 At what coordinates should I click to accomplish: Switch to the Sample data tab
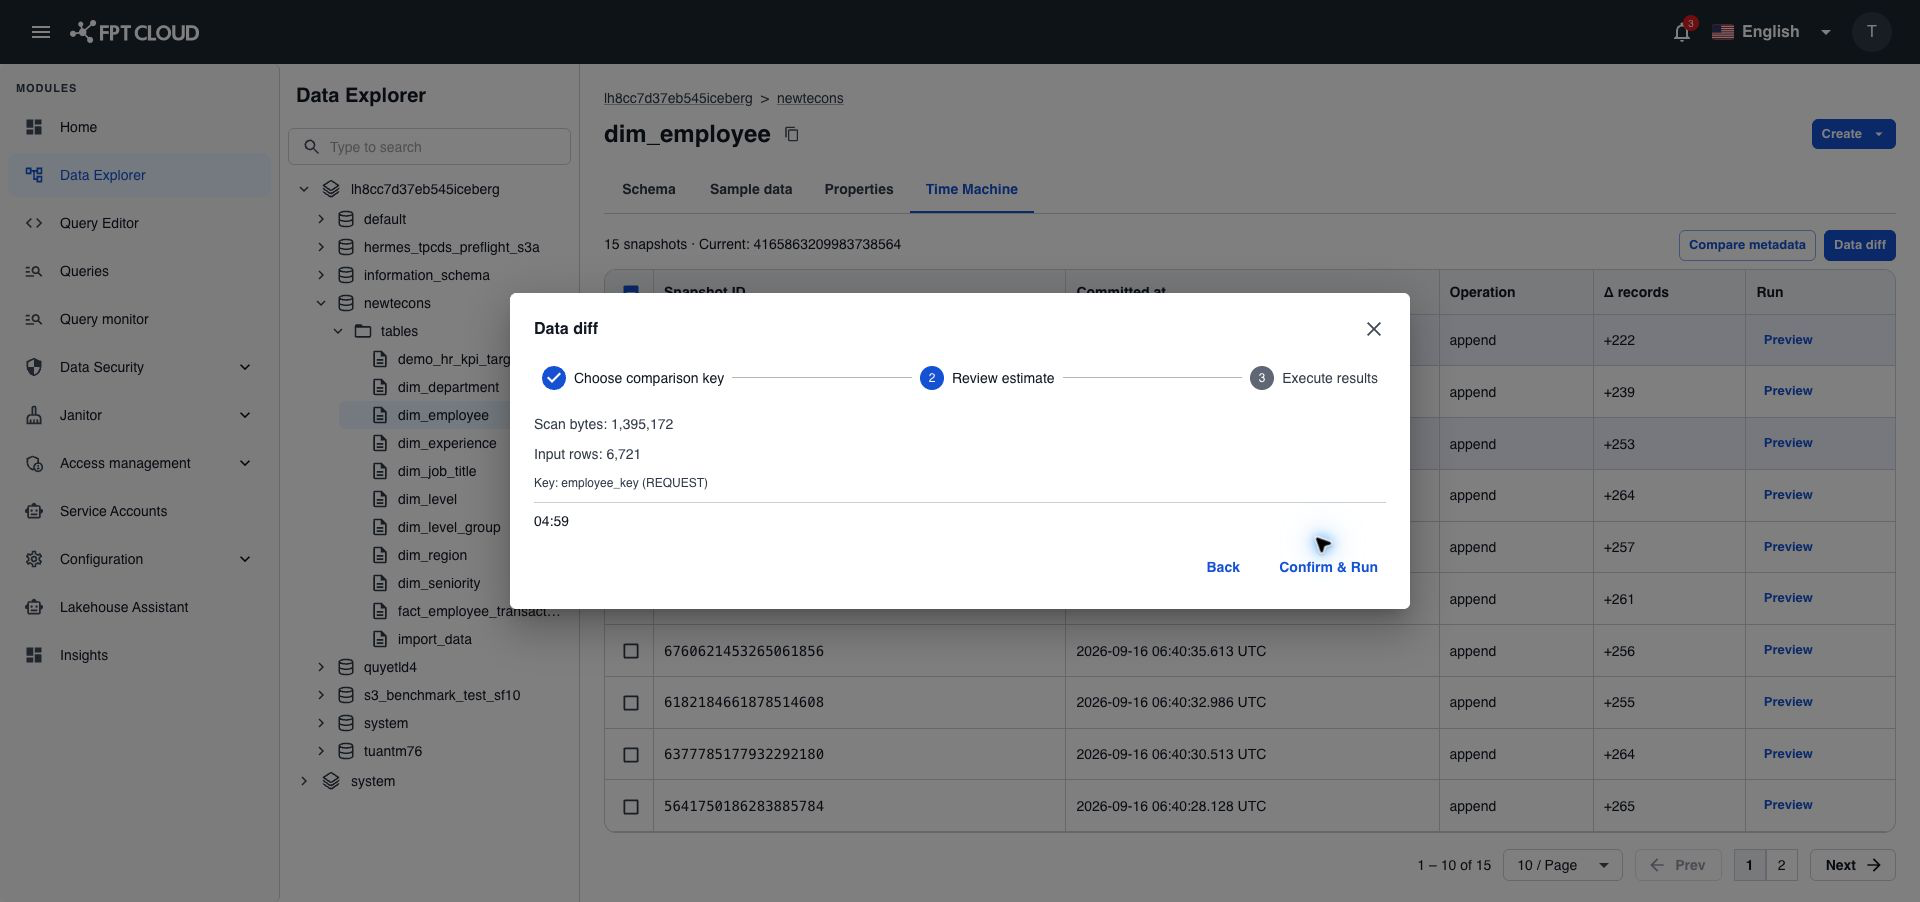pos(750,189)
